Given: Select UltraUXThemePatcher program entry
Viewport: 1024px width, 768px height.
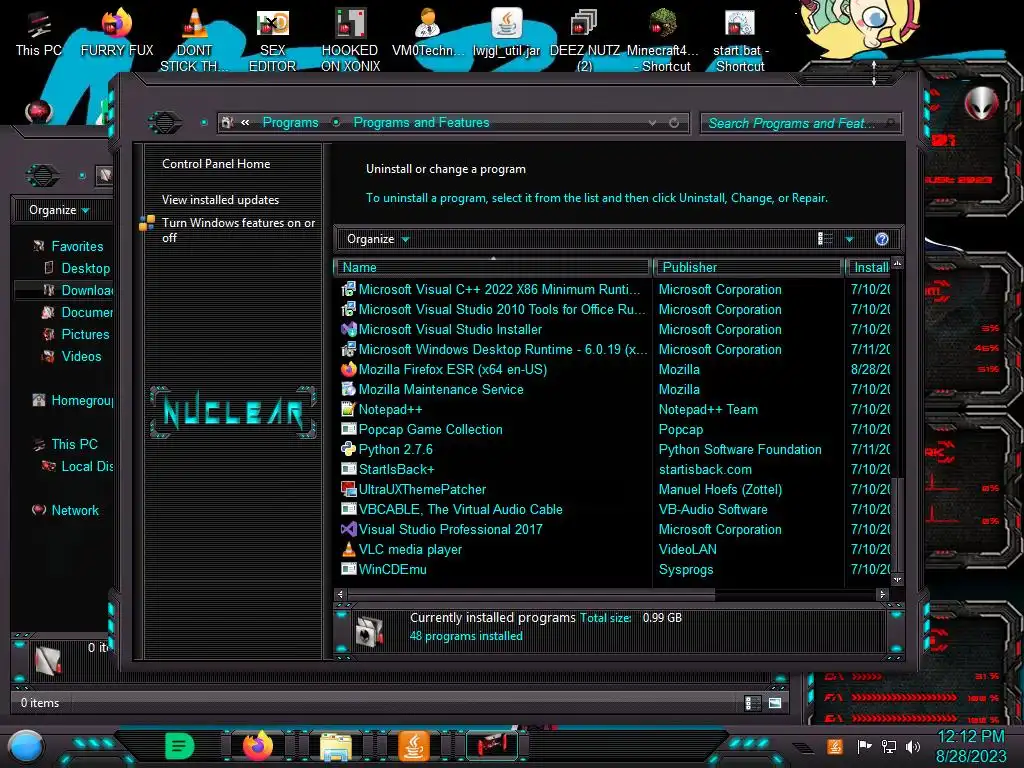Looking at the screenshot, I should click(422, 489).
